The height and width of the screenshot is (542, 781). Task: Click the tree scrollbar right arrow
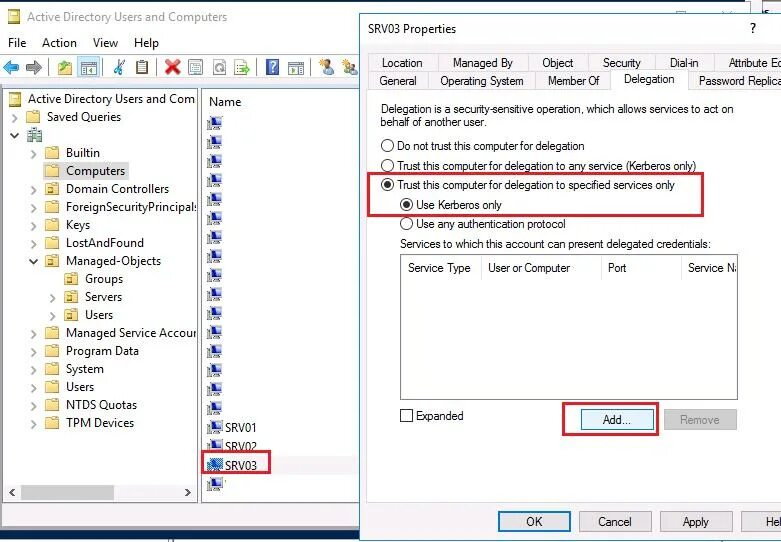pyautogui.click(x=188, y=493)
